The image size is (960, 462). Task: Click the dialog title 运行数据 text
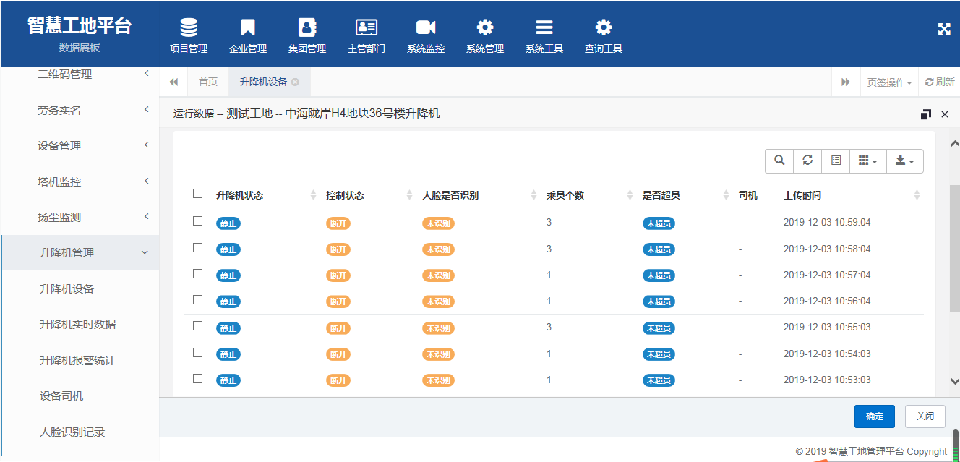[193, 114]
